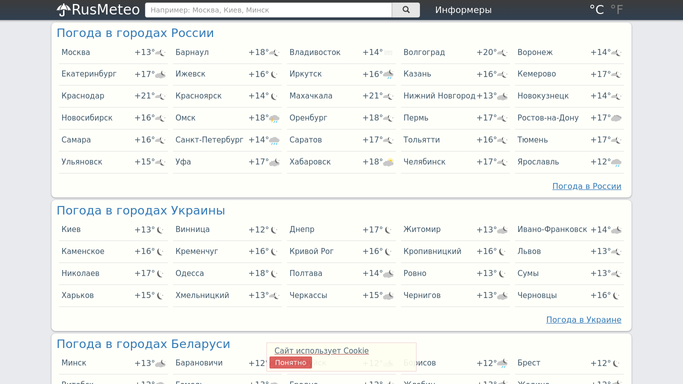683x384 pixels.
Task: Click the crescent moon icon beside Киев
Action: [x=160, y=230]
